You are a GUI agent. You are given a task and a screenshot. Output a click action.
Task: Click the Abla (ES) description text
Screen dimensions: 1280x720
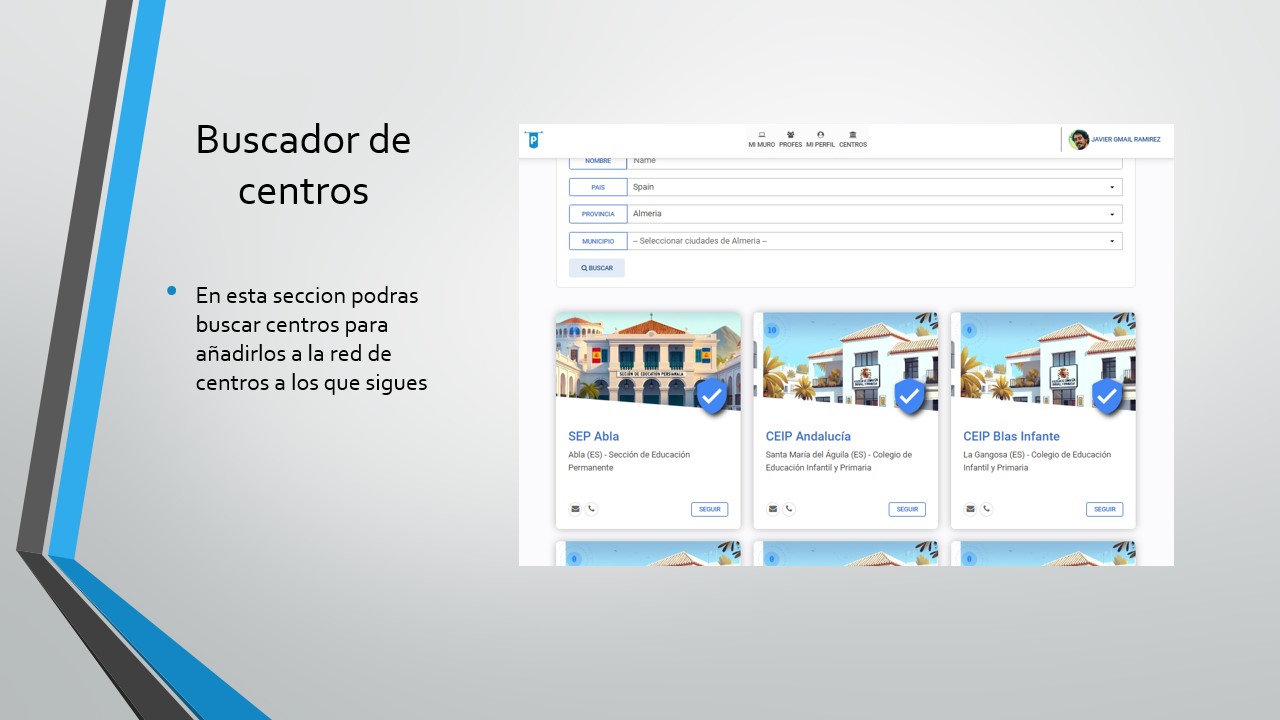629,461
